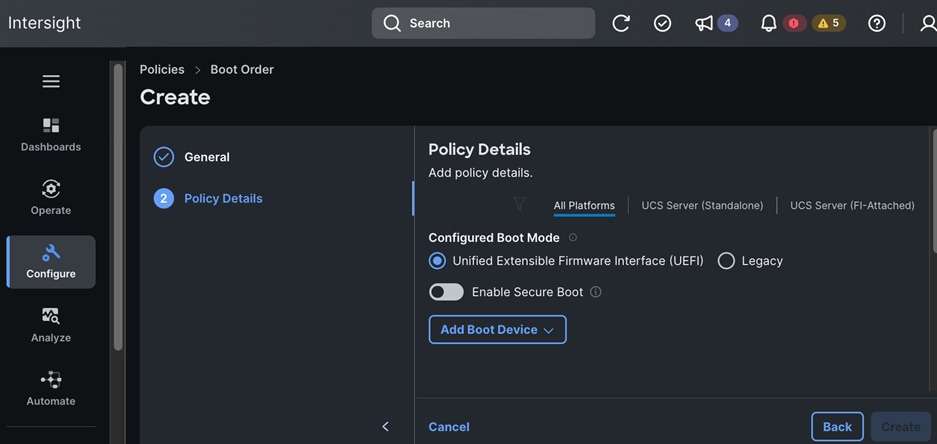The width and height of the screenshot is (937, 444).
Task: View the red critical alarms badge
Action: pos(794,23)
